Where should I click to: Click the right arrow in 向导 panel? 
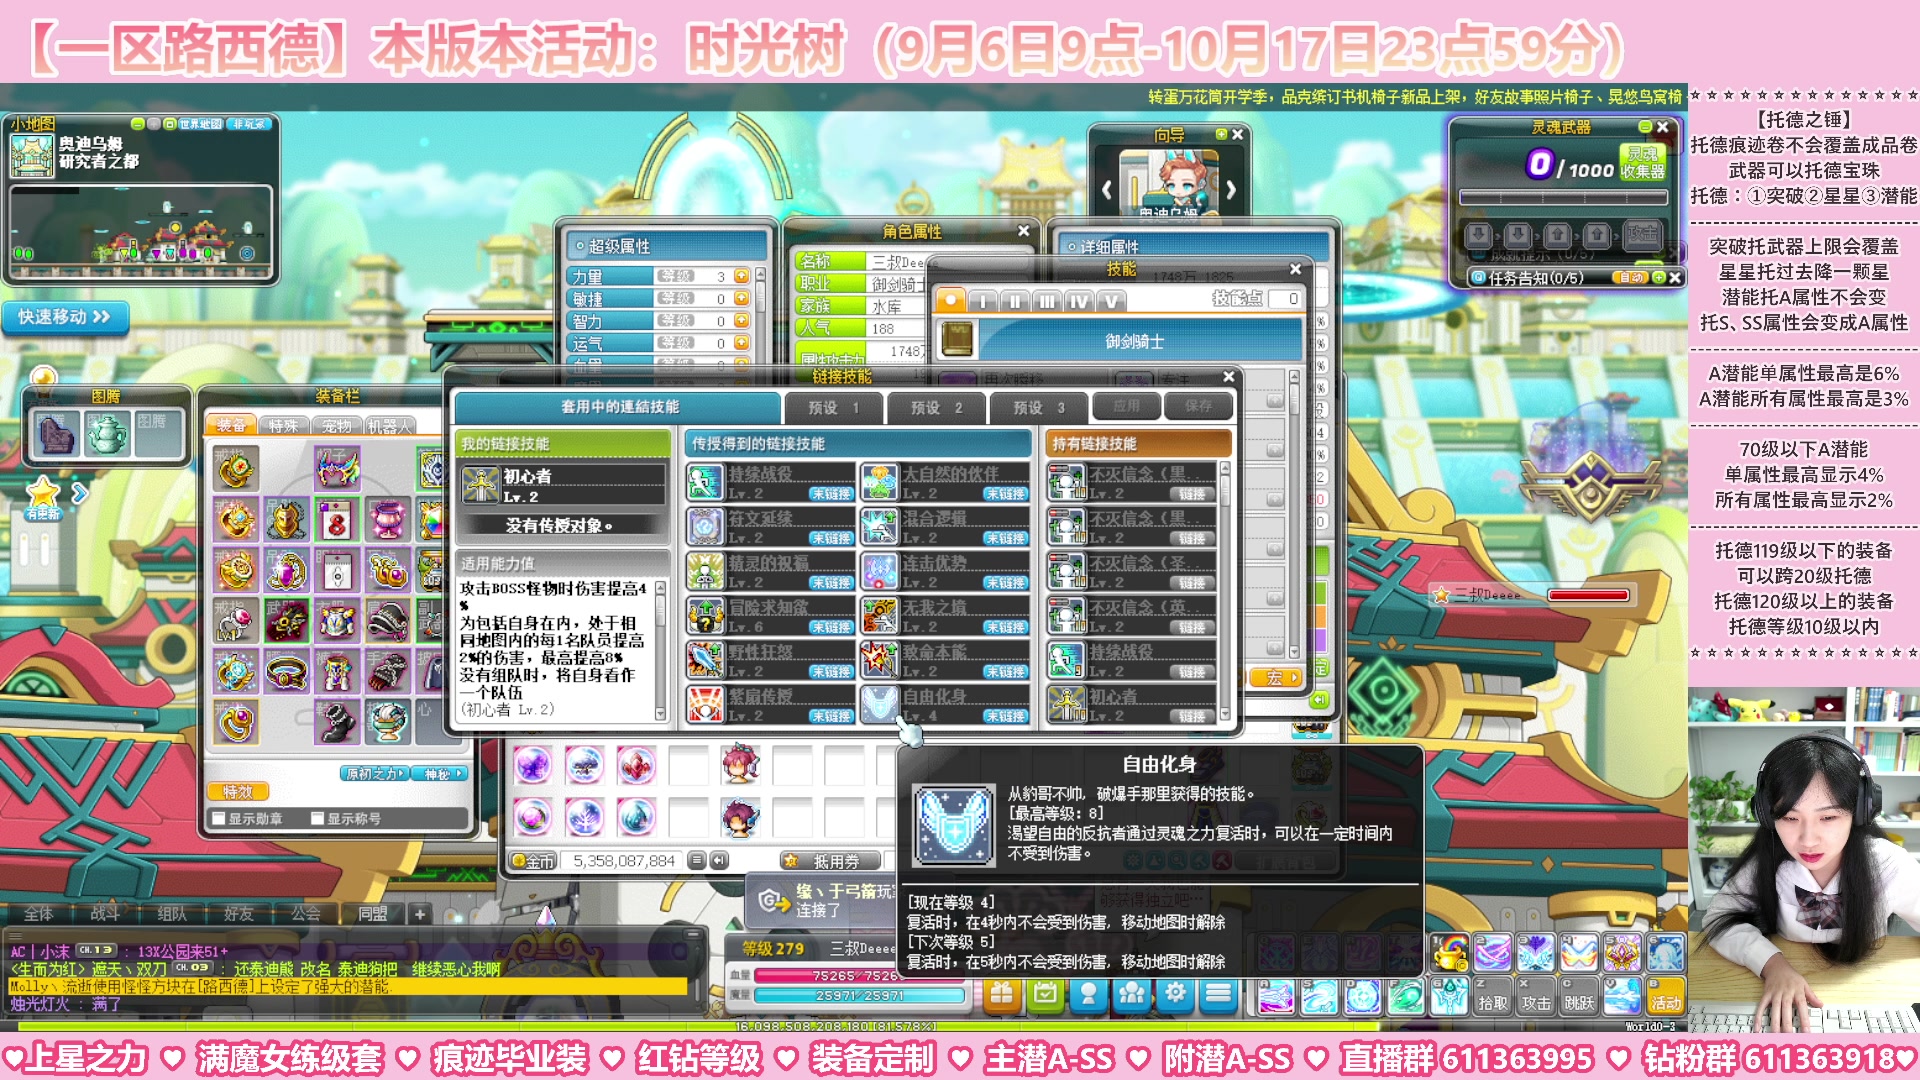[x=1231, y=188]
